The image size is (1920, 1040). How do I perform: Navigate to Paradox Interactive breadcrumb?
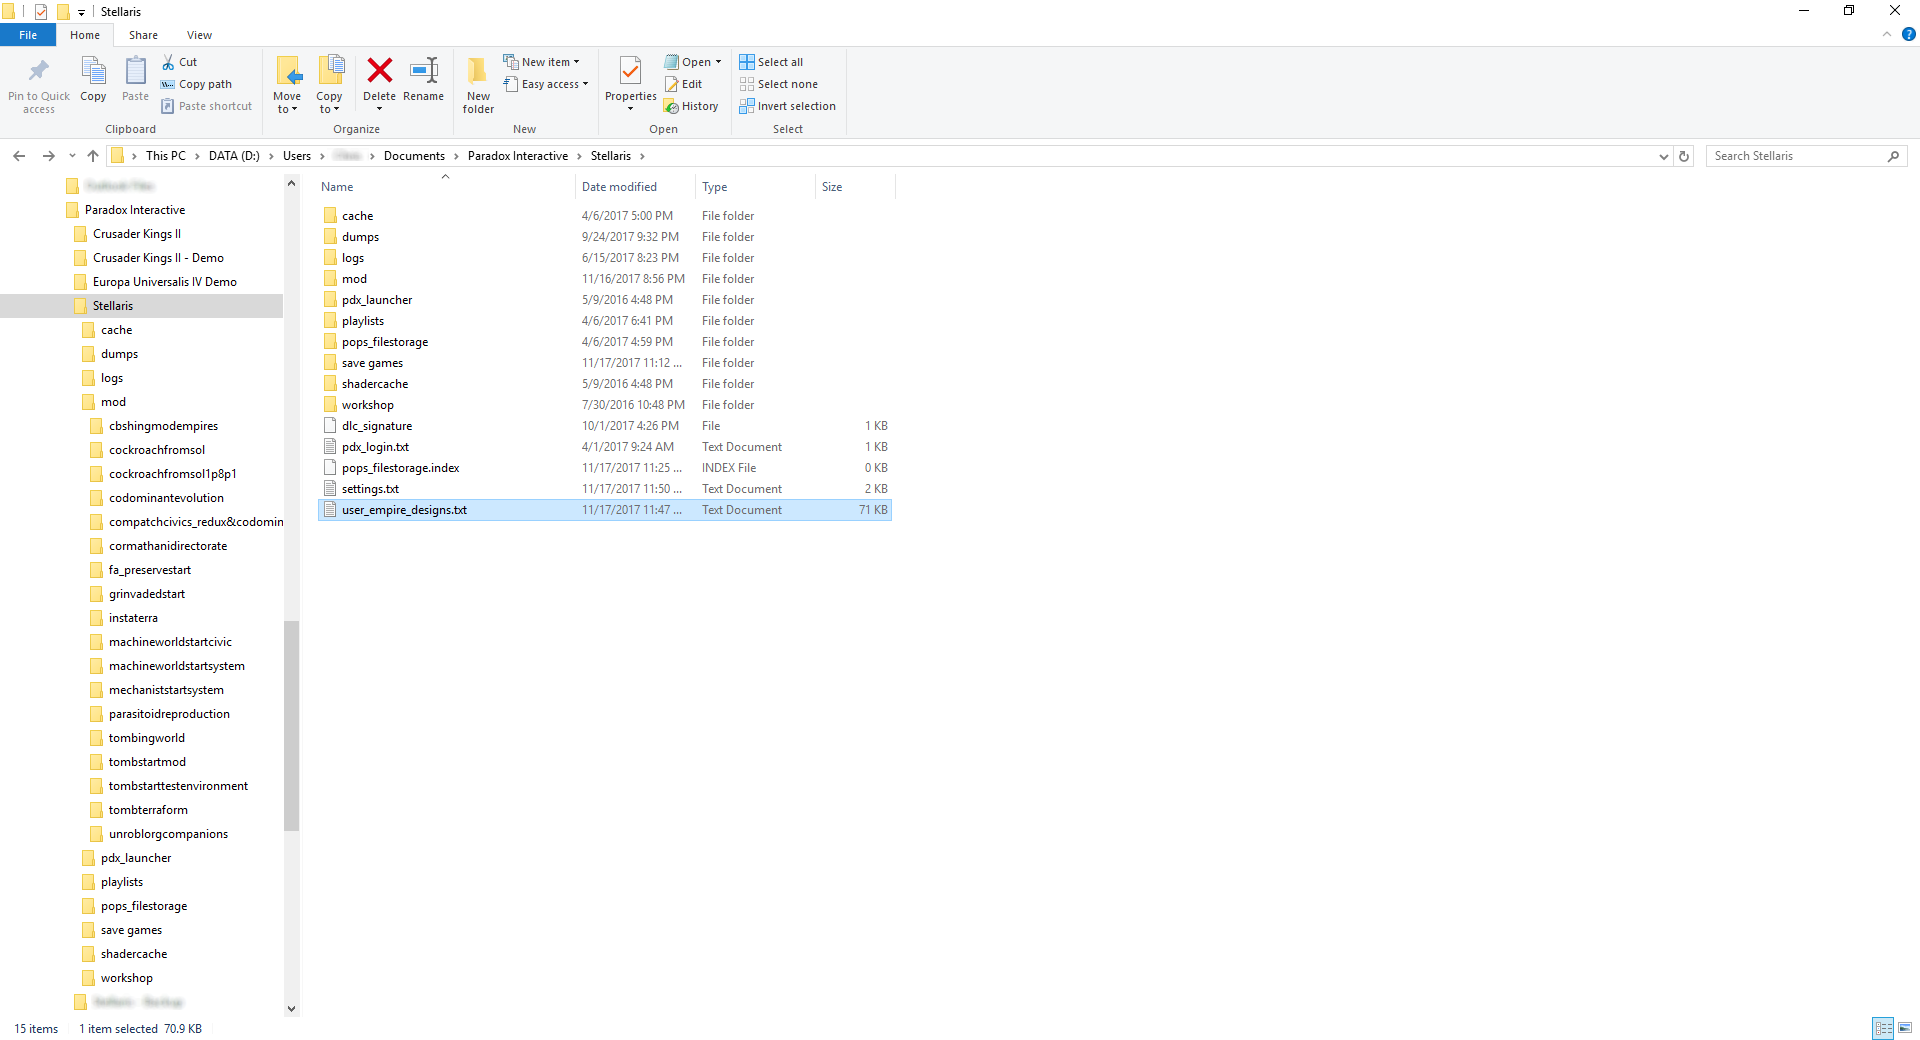(518, 156)
